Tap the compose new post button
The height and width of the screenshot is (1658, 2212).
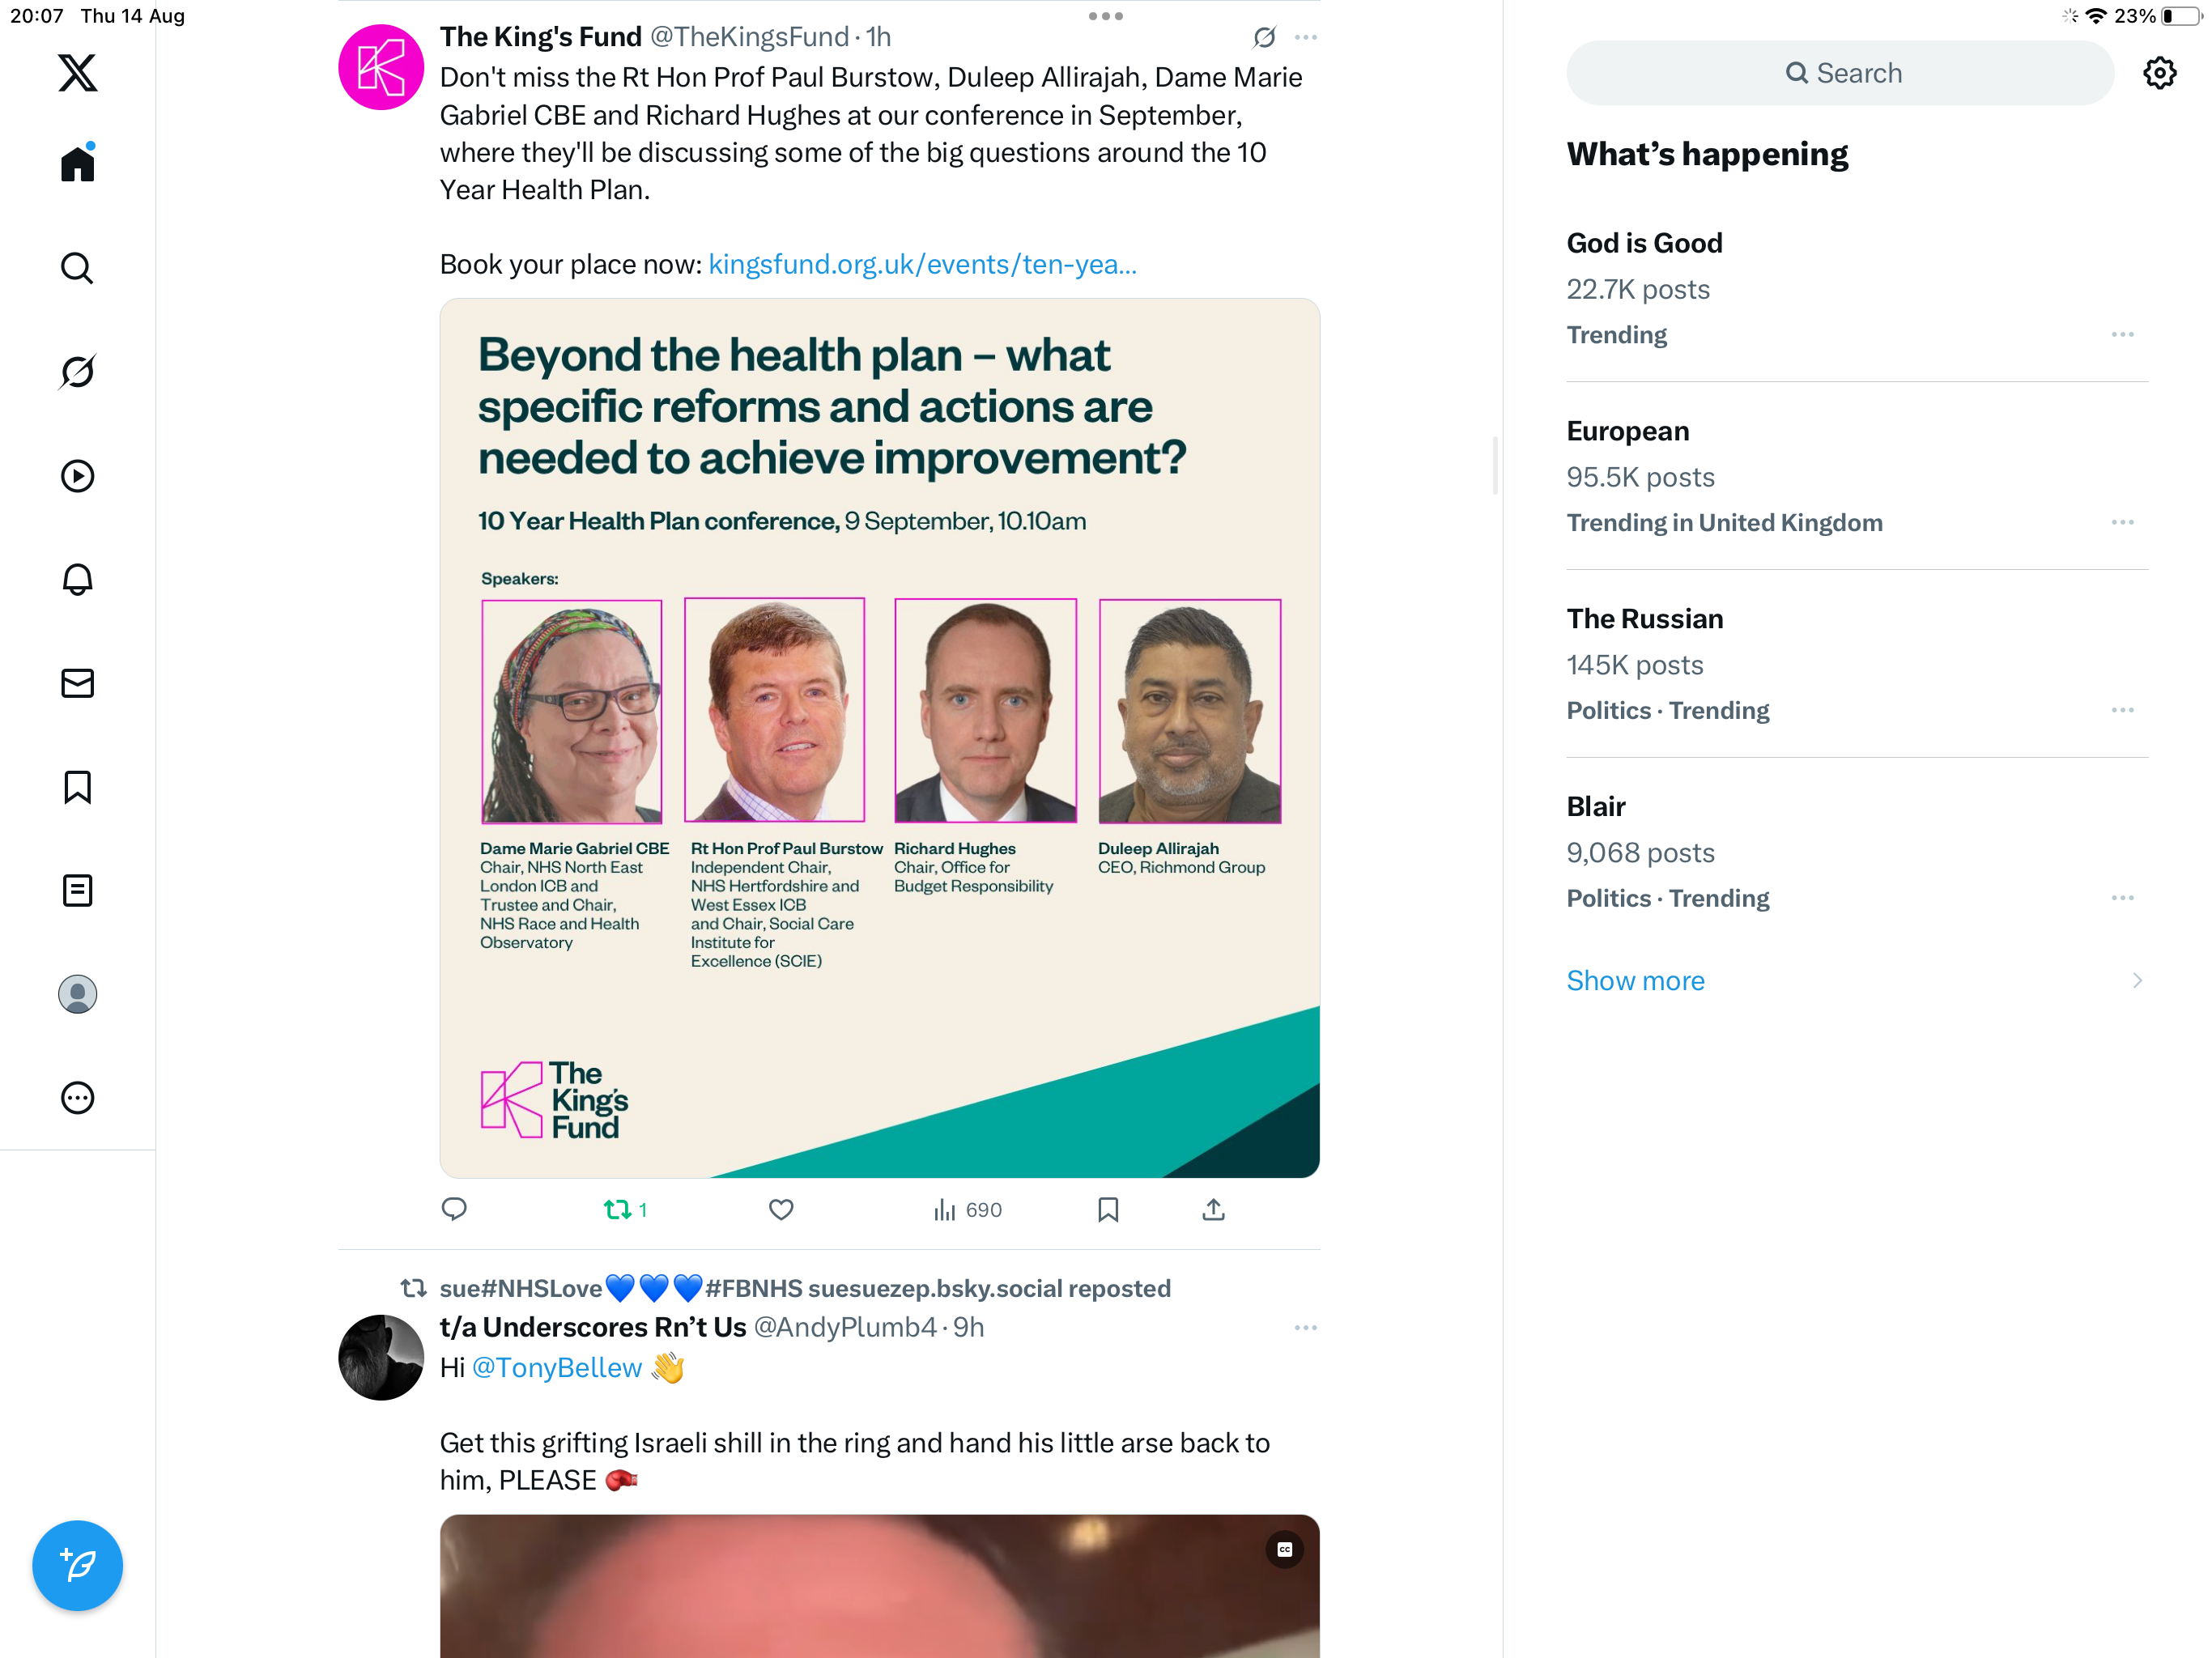(x=77, y=1565)
